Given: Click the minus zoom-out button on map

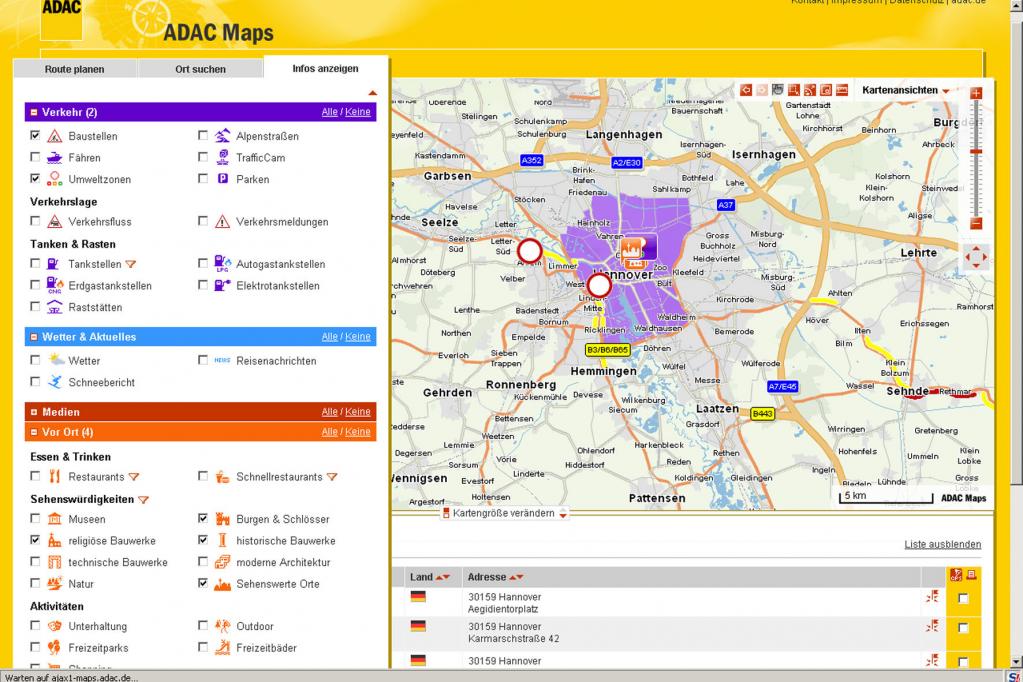Looking at the screenshot, I should pos(976,224).
